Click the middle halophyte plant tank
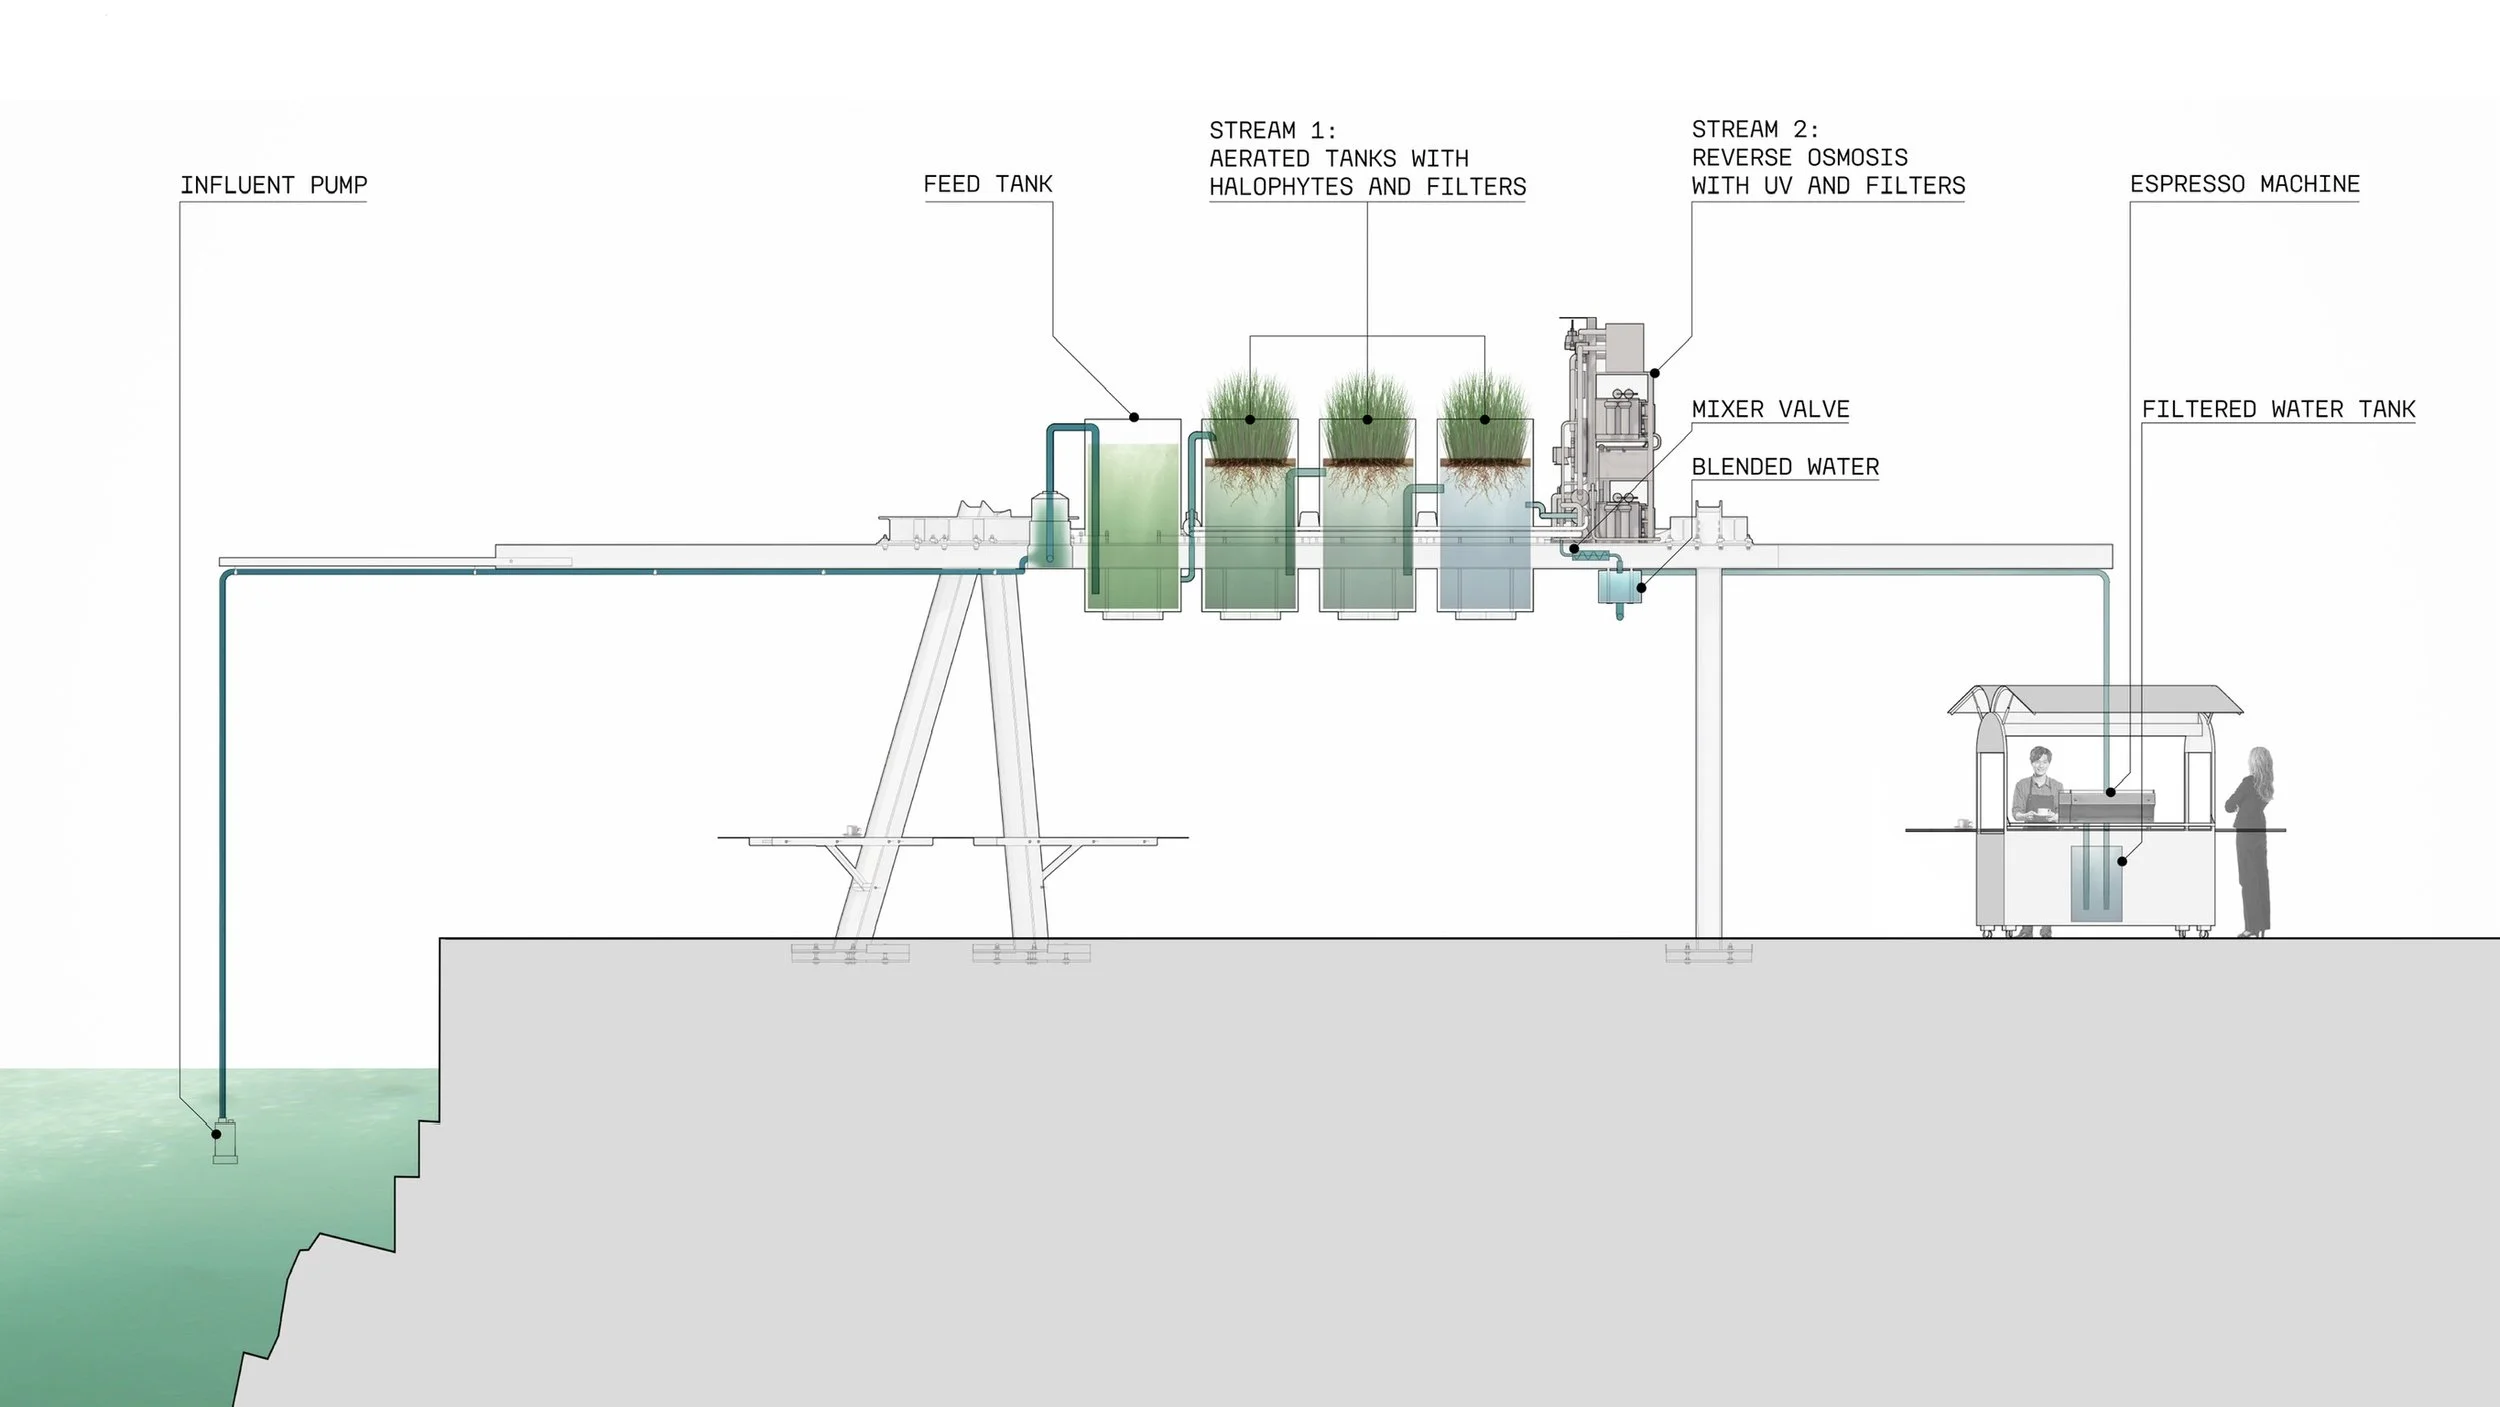 tap(1367, 520)
